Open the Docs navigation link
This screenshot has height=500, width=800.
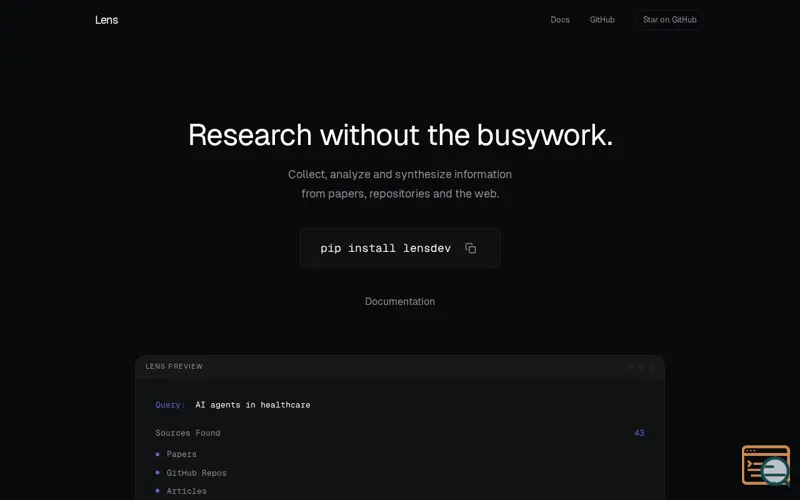click(560, 20)
